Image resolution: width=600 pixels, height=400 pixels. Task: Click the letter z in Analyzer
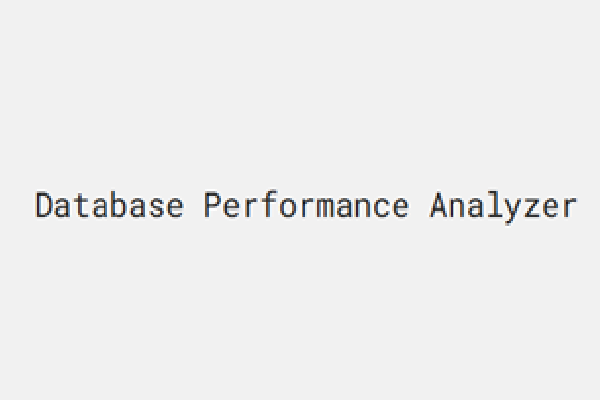(x=531, y=205)
